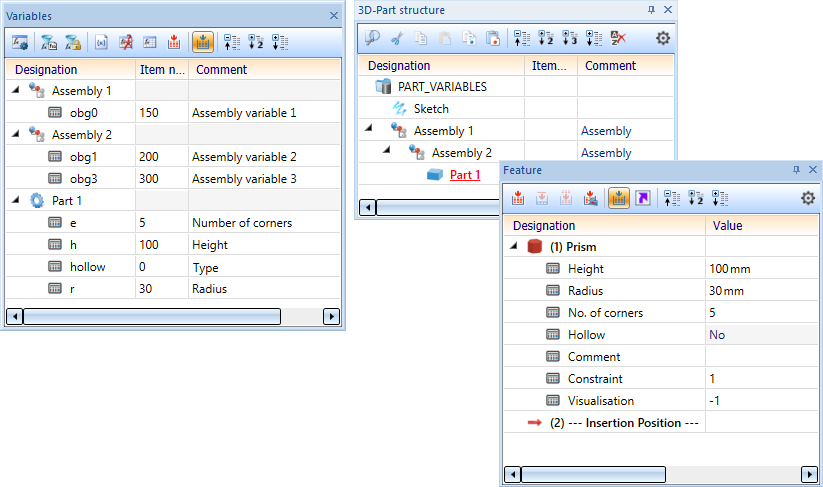This screenshot has height=487, width=823.
Task: Collapse Assembly 2 in 3D-Part structure tree
Action: click(x=387, y=150)
